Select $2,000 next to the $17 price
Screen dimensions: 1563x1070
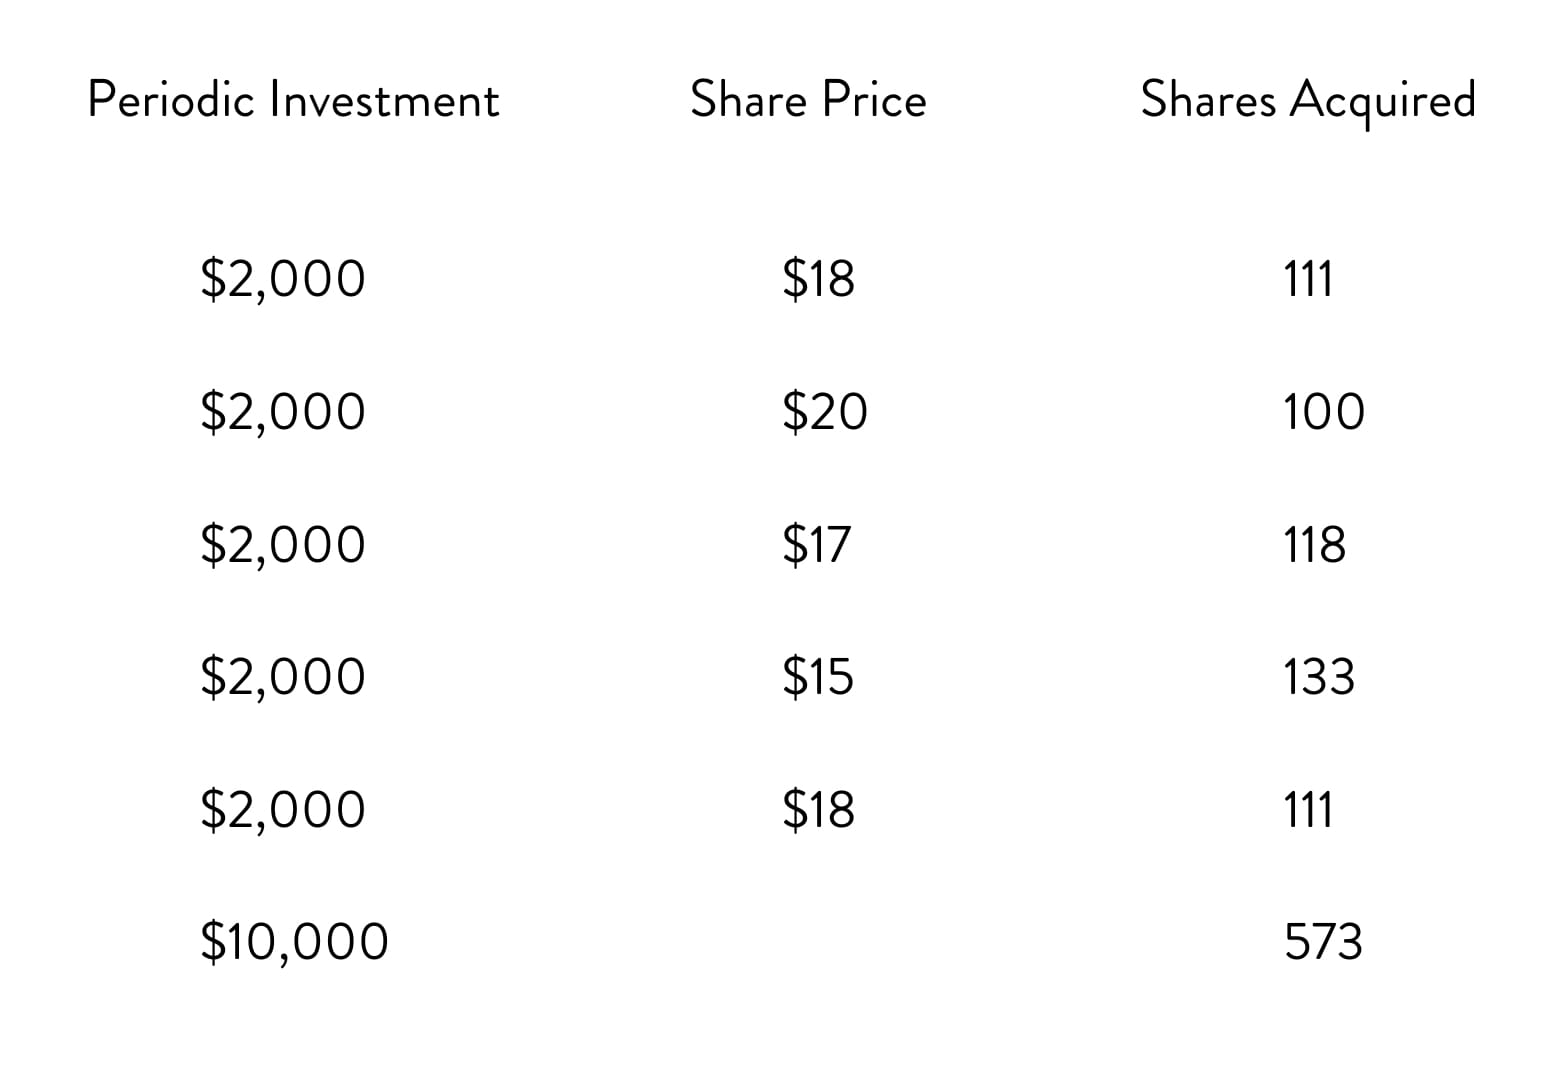coord(283,544)
